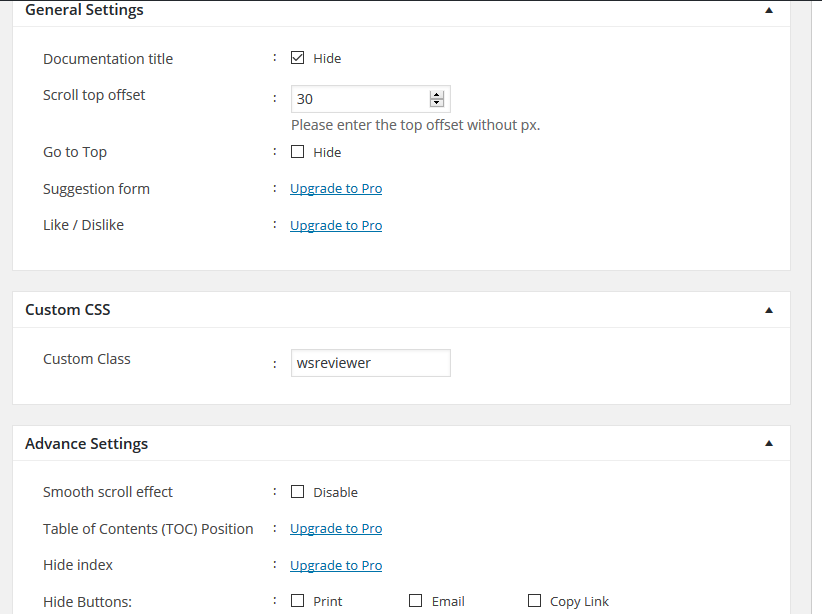This screenshot has width=822, height=614.
Task: Click the Custom CSS panel heading
Action: pyautogui.click(x=68, y=310)
